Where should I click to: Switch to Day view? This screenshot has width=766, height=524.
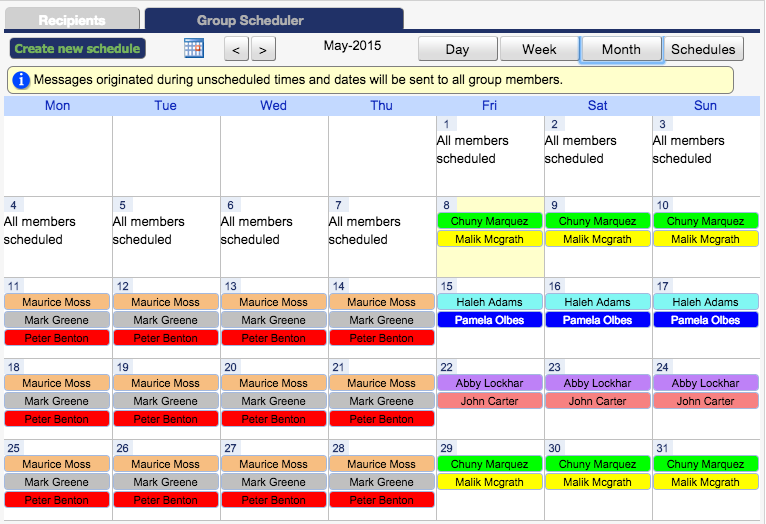point(457,49)
